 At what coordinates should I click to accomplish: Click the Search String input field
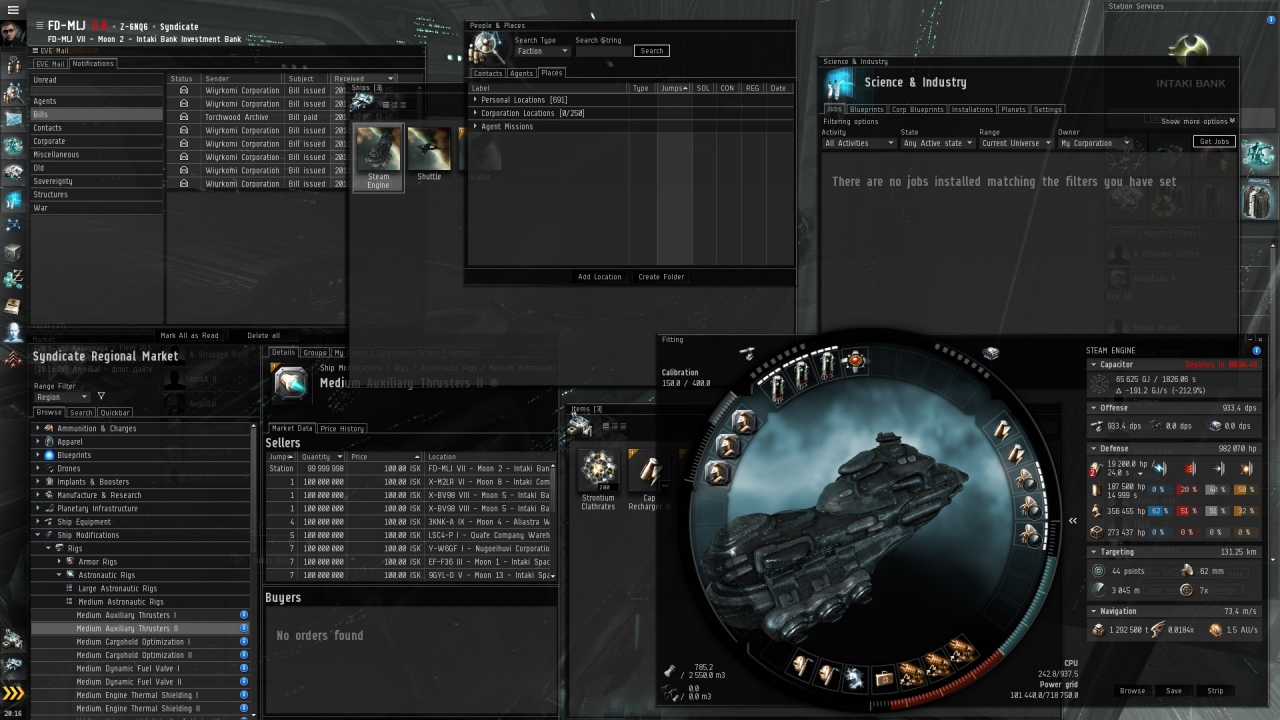point(603,51)
